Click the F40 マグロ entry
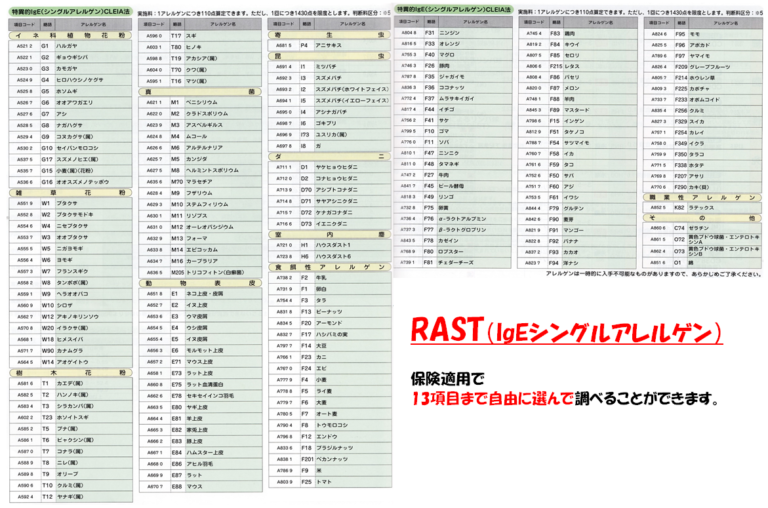This screenshot has width=768, height=508. (x=453, y=55)
